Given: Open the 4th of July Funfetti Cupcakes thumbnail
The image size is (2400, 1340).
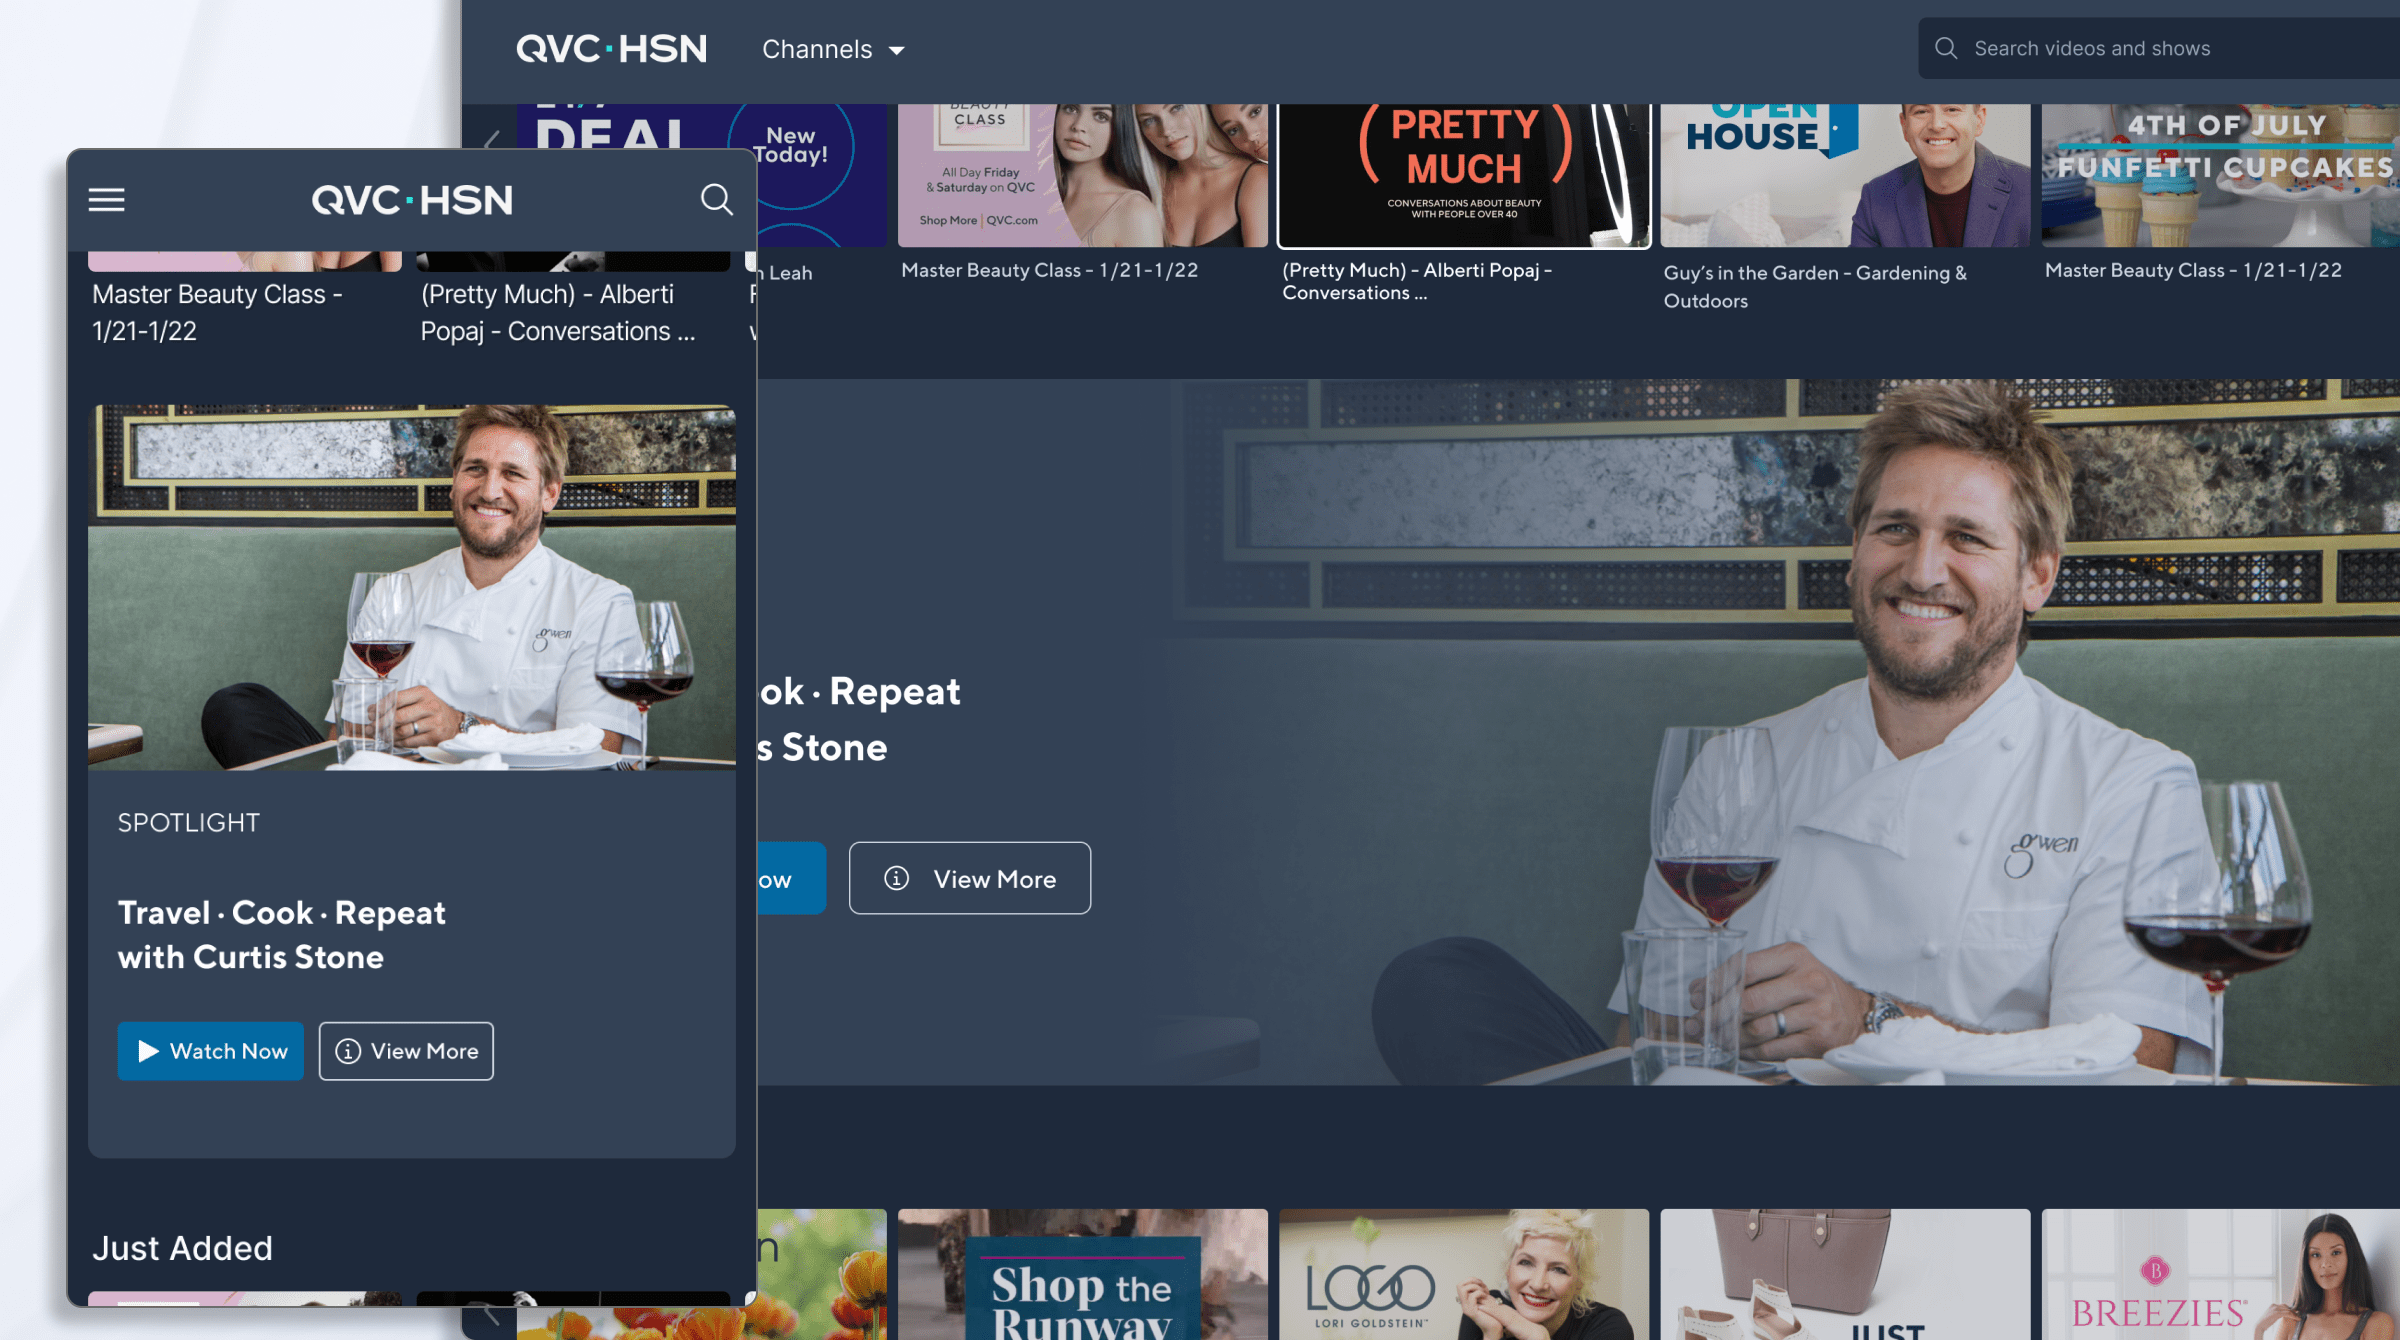Looking at the screenshot, I should [x=2221, y=175].
